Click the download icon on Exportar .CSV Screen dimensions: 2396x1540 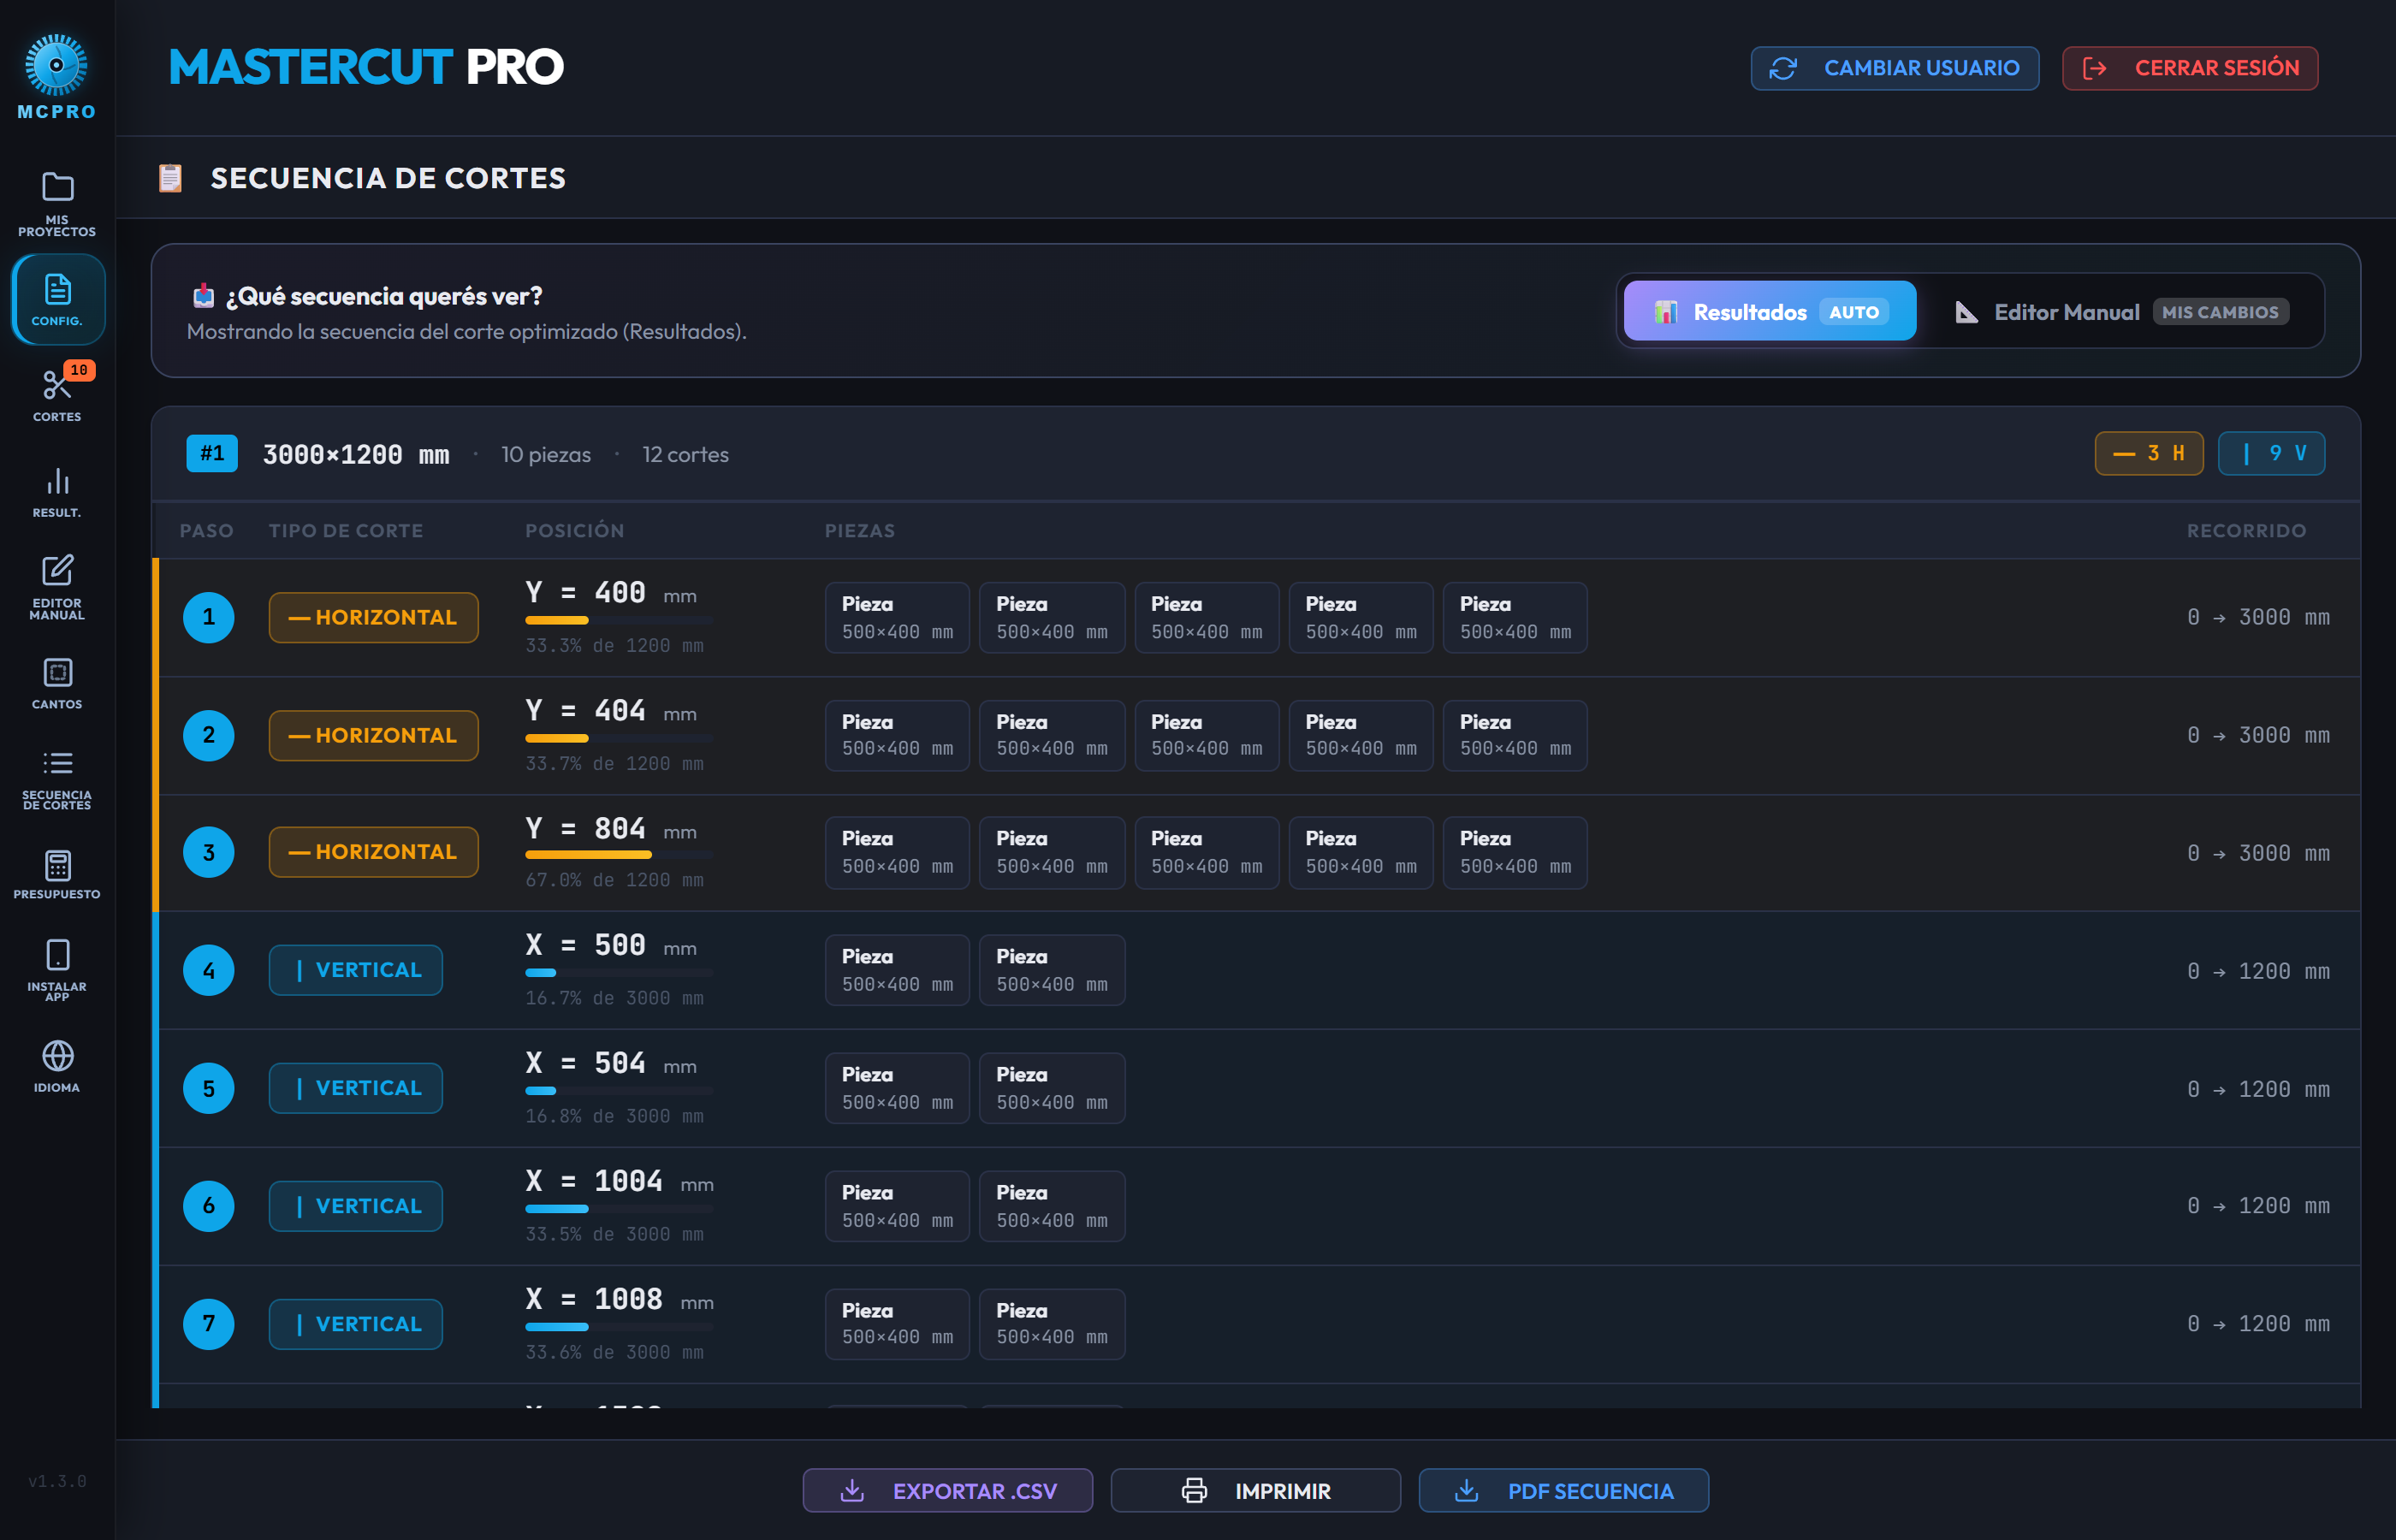click(x=852, y=1491)
